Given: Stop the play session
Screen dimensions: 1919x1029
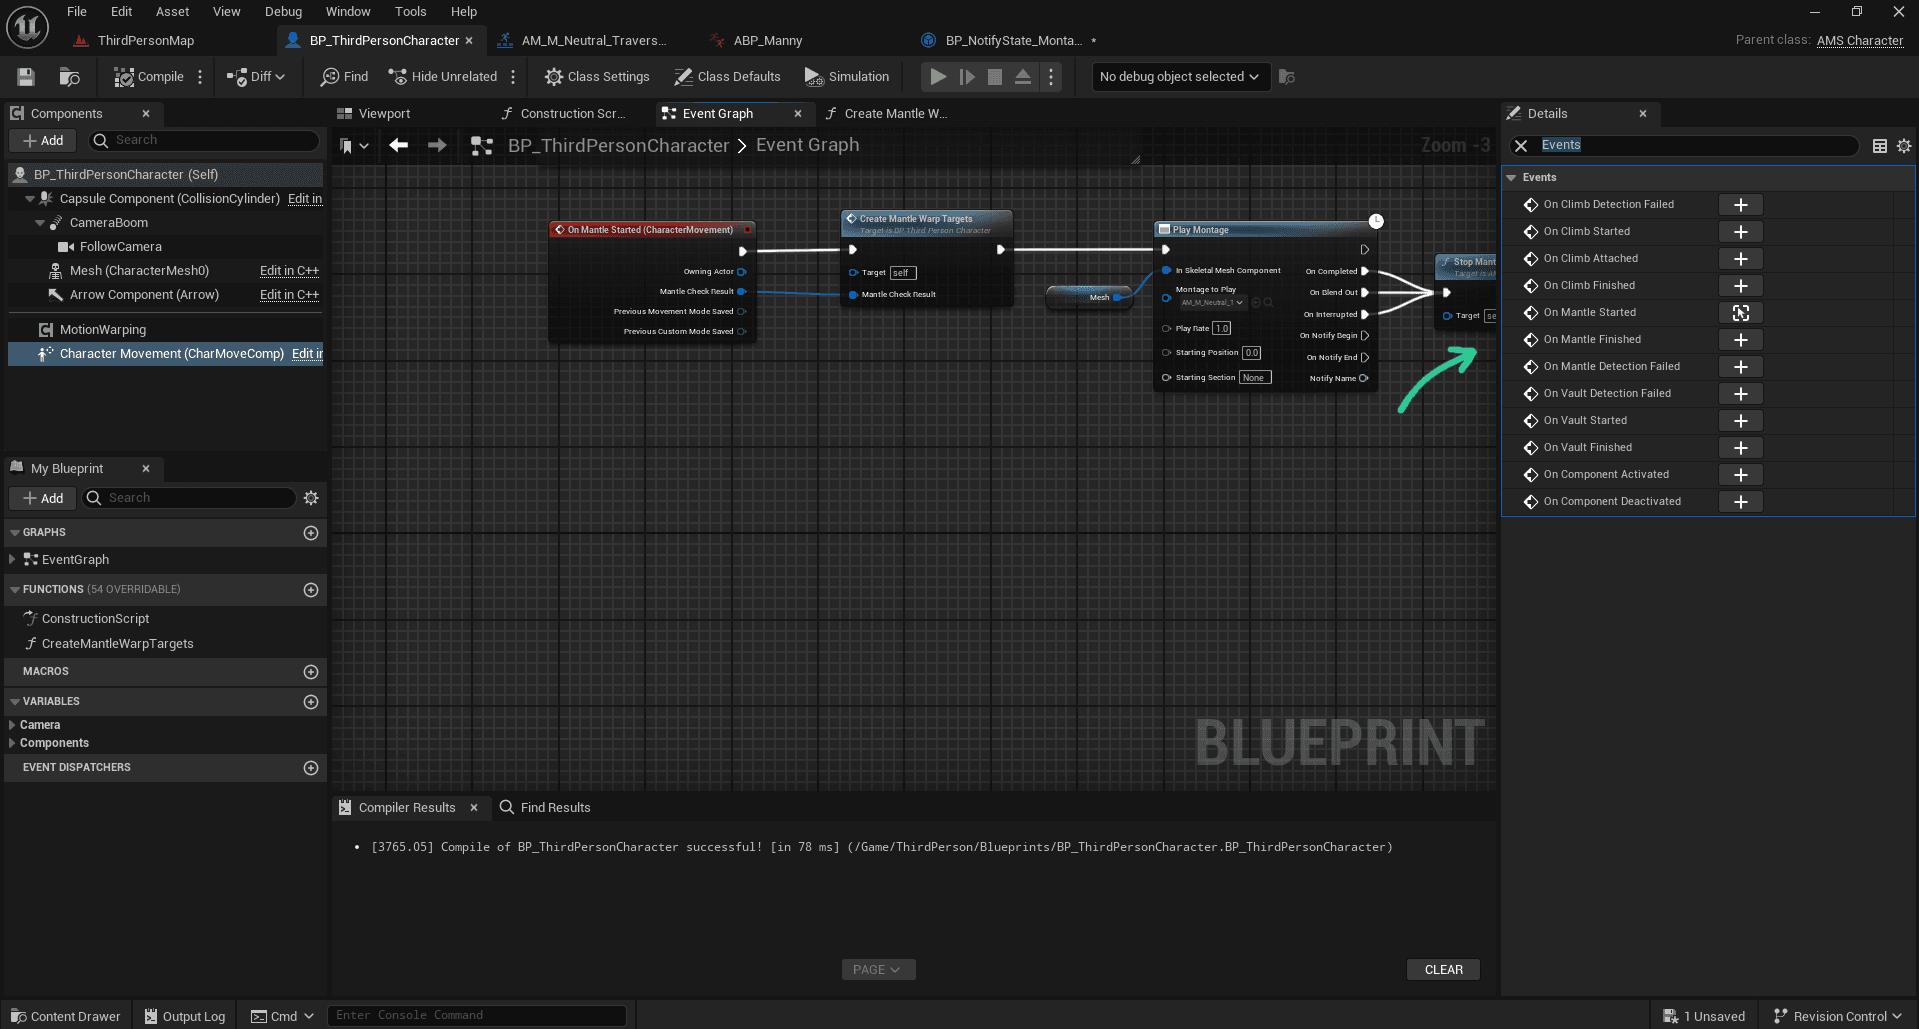Looking at the screenshot, I should pos(995,77).
